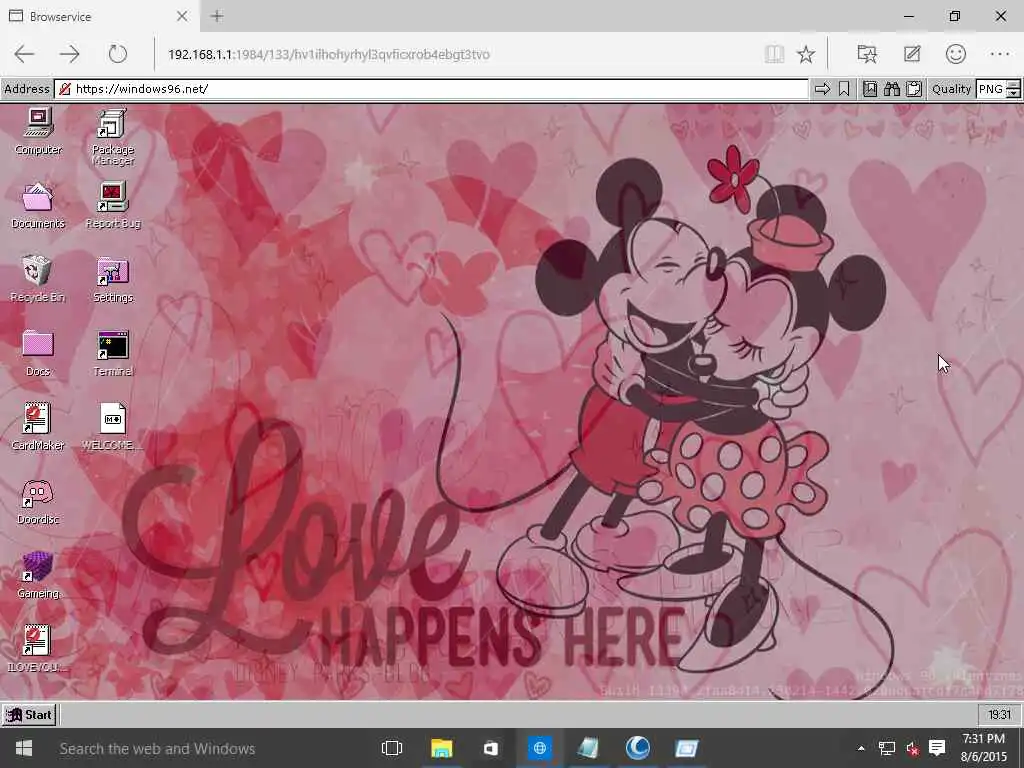Viewport: 1024px width, 768px height.
Task: Send feedback with the smiley icon
Action: pyautogui.click(x=955, y=54)
